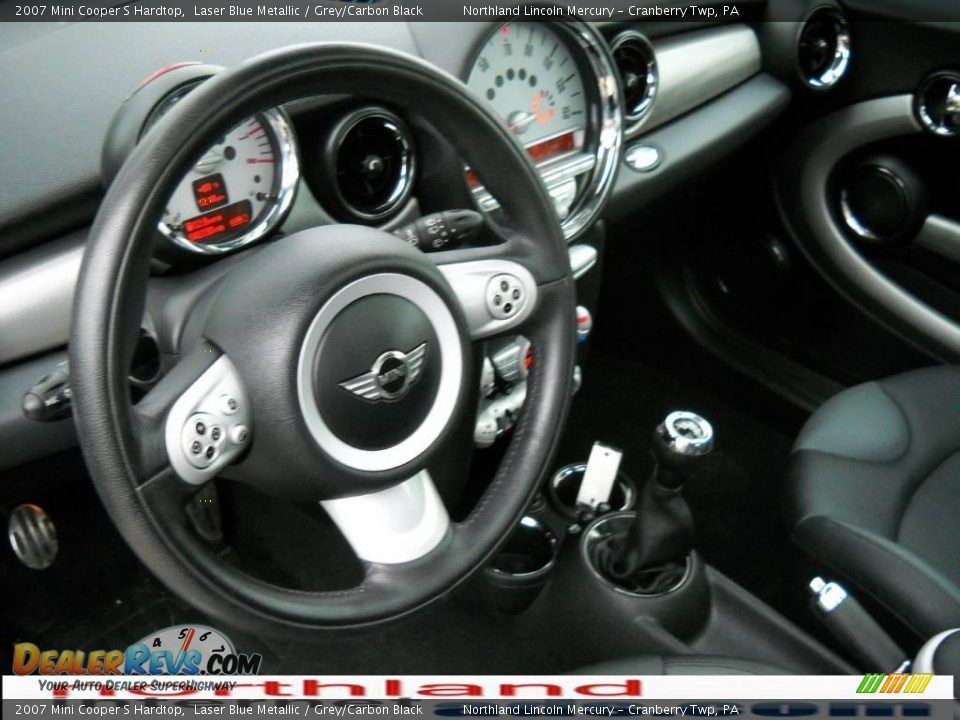This screenshot has height=720, width=960.
Task: Click the orange radio display in center dial
Action: click(552, 147)
